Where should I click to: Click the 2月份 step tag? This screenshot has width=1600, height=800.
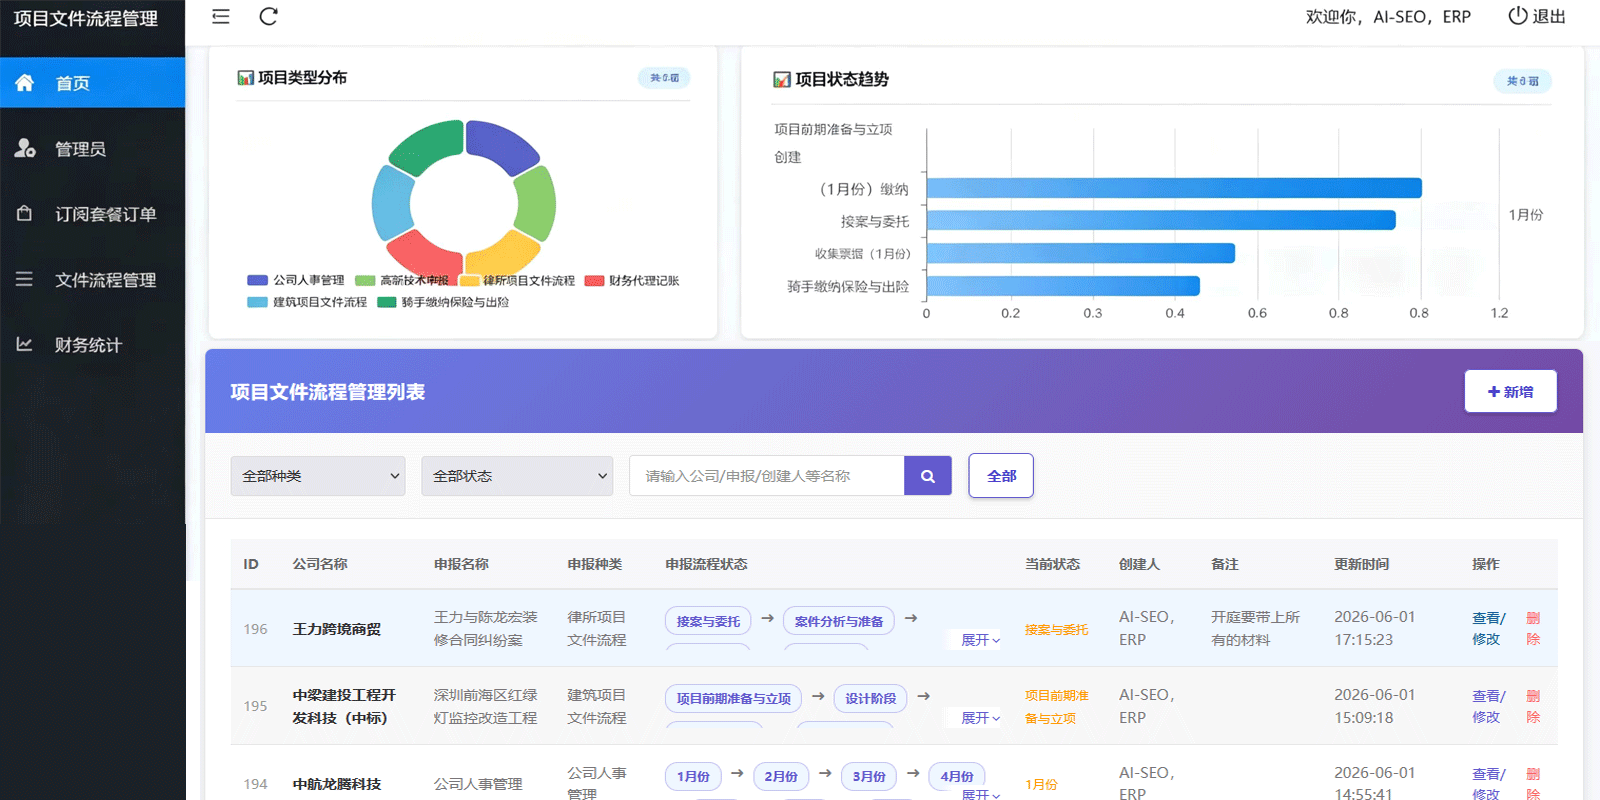coord(781,776)
